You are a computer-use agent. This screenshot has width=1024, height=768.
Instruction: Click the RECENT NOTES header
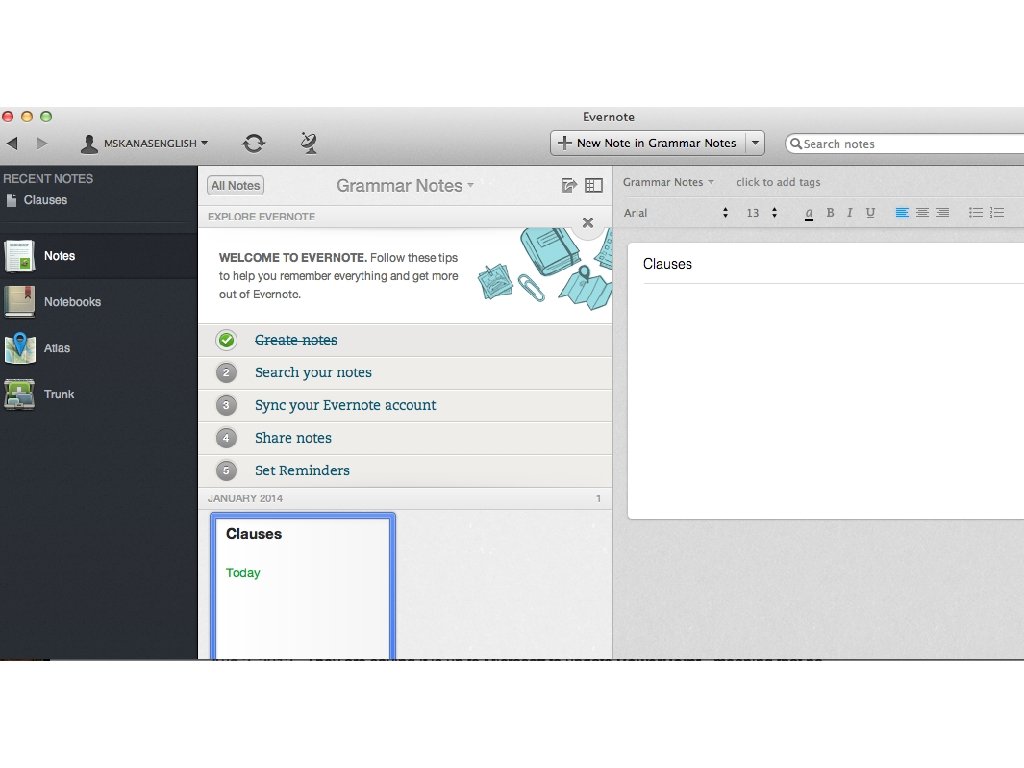click(x=48, y=178)
